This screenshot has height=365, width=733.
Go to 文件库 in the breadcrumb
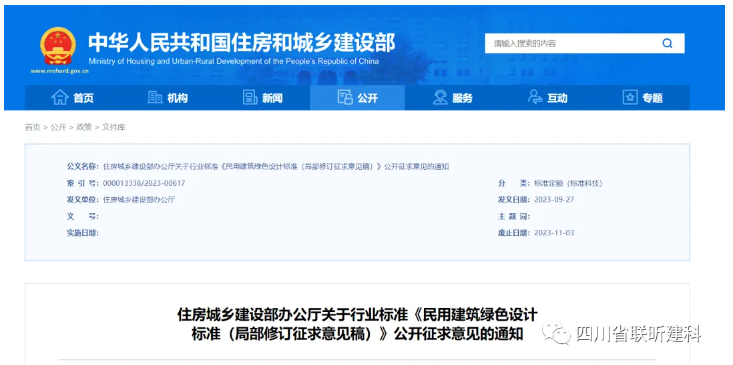(x=114, y=127)
